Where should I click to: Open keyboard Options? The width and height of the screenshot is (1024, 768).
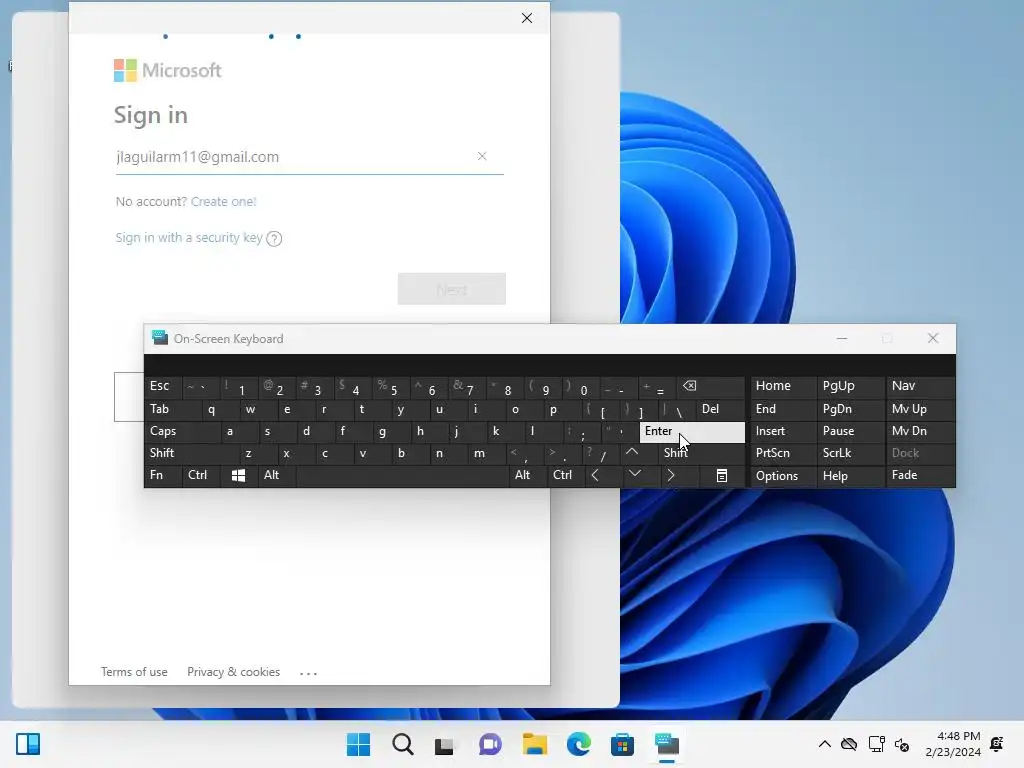click(782, 475)
